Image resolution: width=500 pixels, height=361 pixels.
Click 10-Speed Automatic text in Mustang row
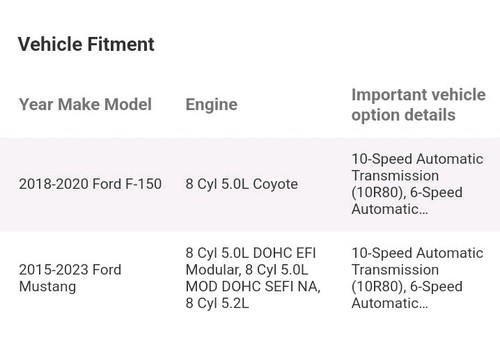(x=417, y=253)
